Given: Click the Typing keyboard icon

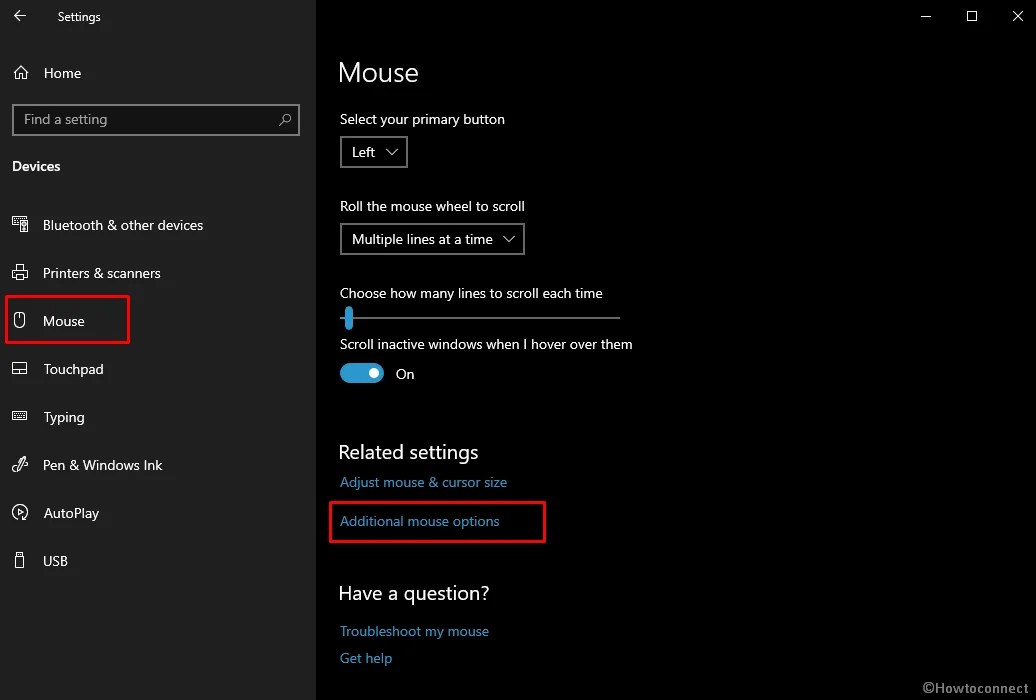Looking at the screenshot, I should coord(20,417).
